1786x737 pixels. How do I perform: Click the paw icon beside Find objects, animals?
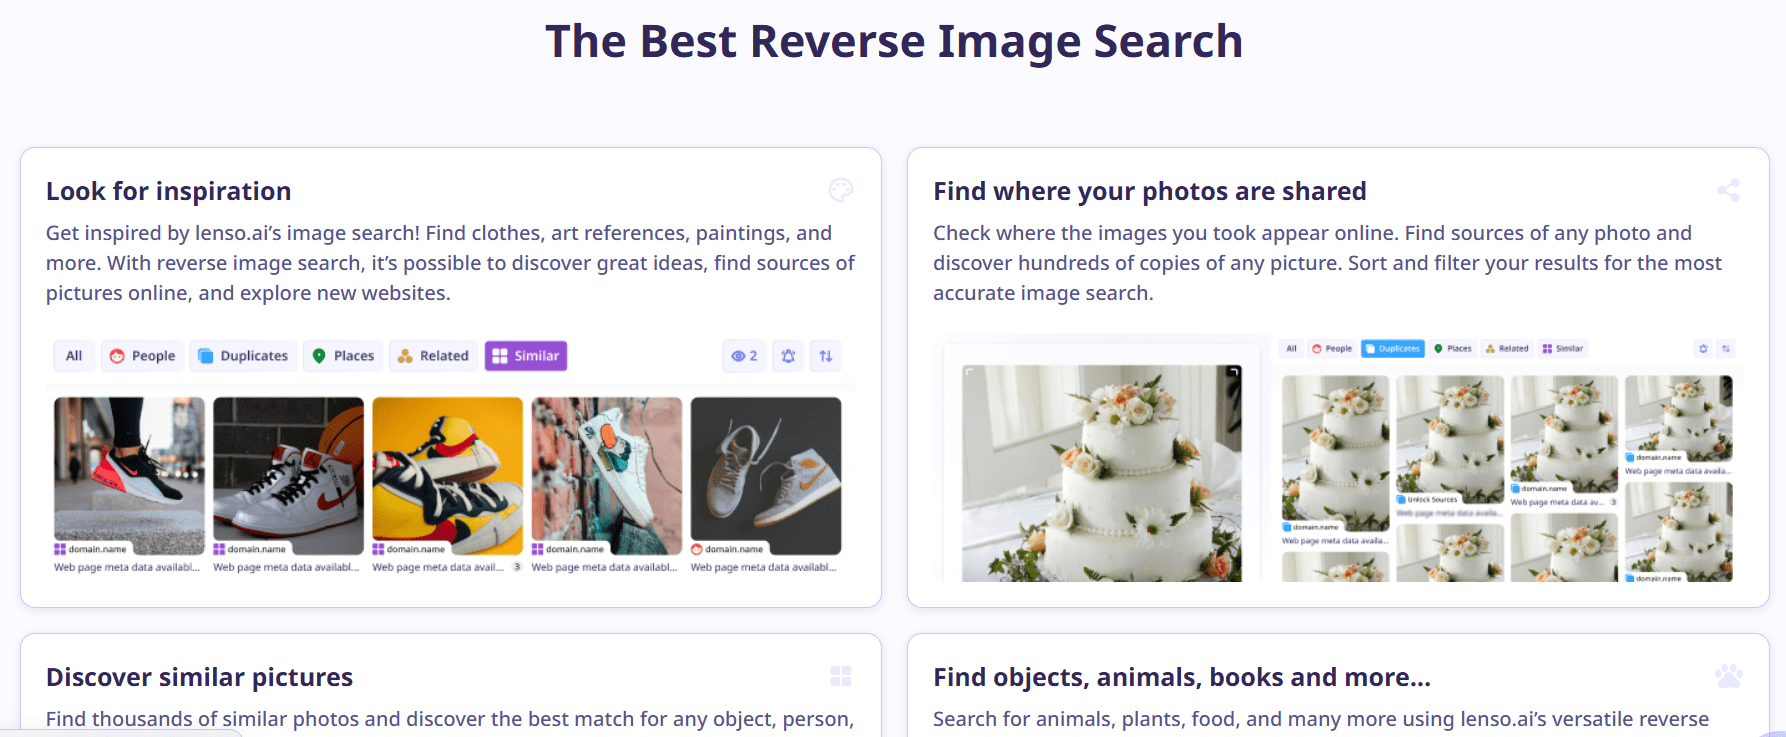(1728, 676)
